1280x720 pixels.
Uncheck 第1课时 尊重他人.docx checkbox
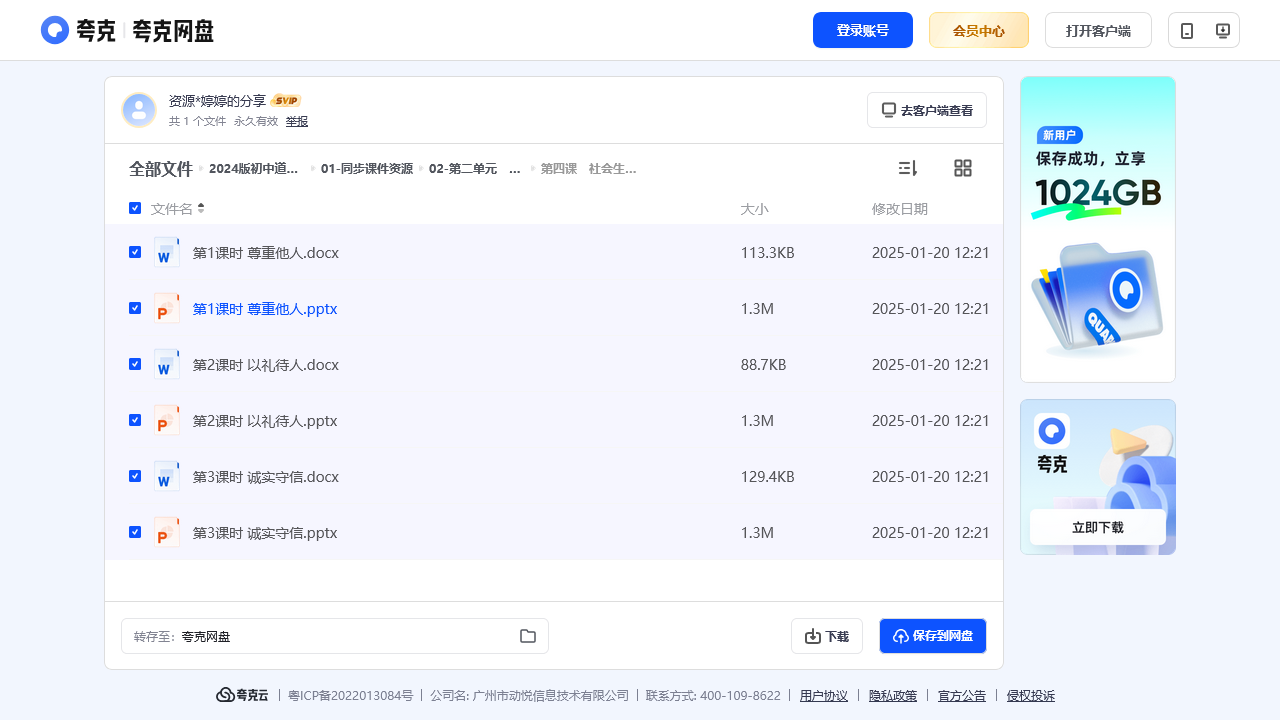pyautogui.click(x=135, y=252)
